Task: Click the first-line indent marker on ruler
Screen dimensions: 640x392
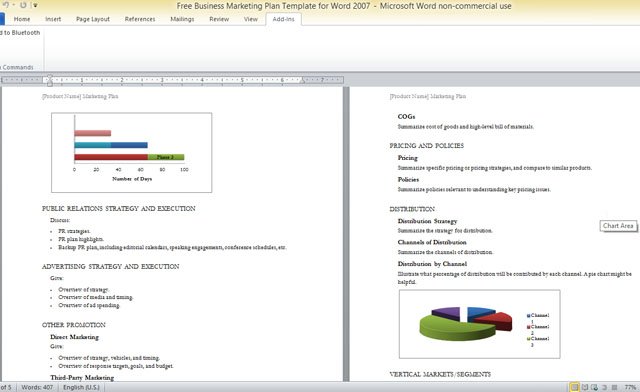Action: (50, 76)
